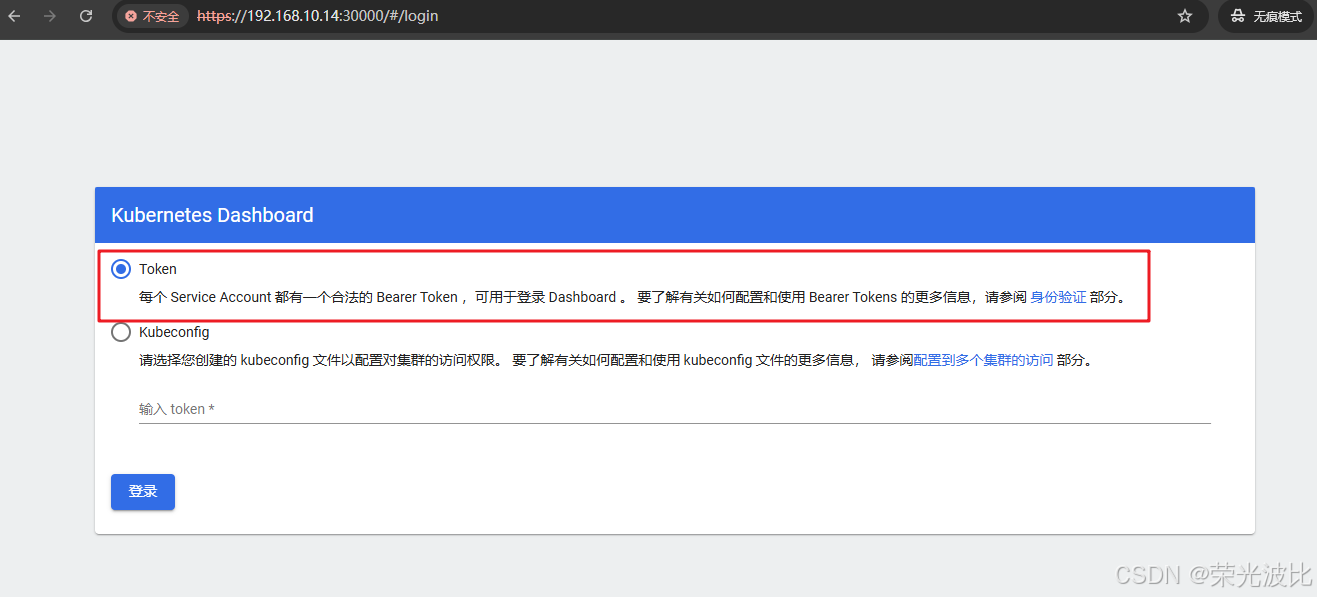This screenshot has height=597, width=1317.
Task: Click the Kubernetes Dashboard header title
Action: [x=212, y=215]
